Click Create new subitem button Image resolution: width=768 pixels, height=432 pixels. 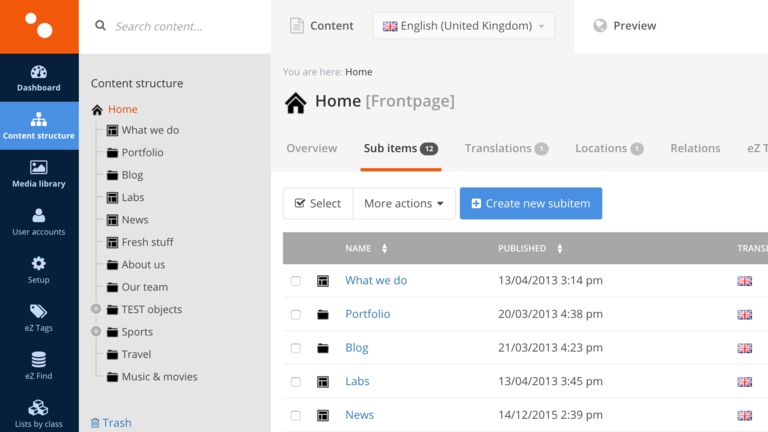(x=531, y=203)
